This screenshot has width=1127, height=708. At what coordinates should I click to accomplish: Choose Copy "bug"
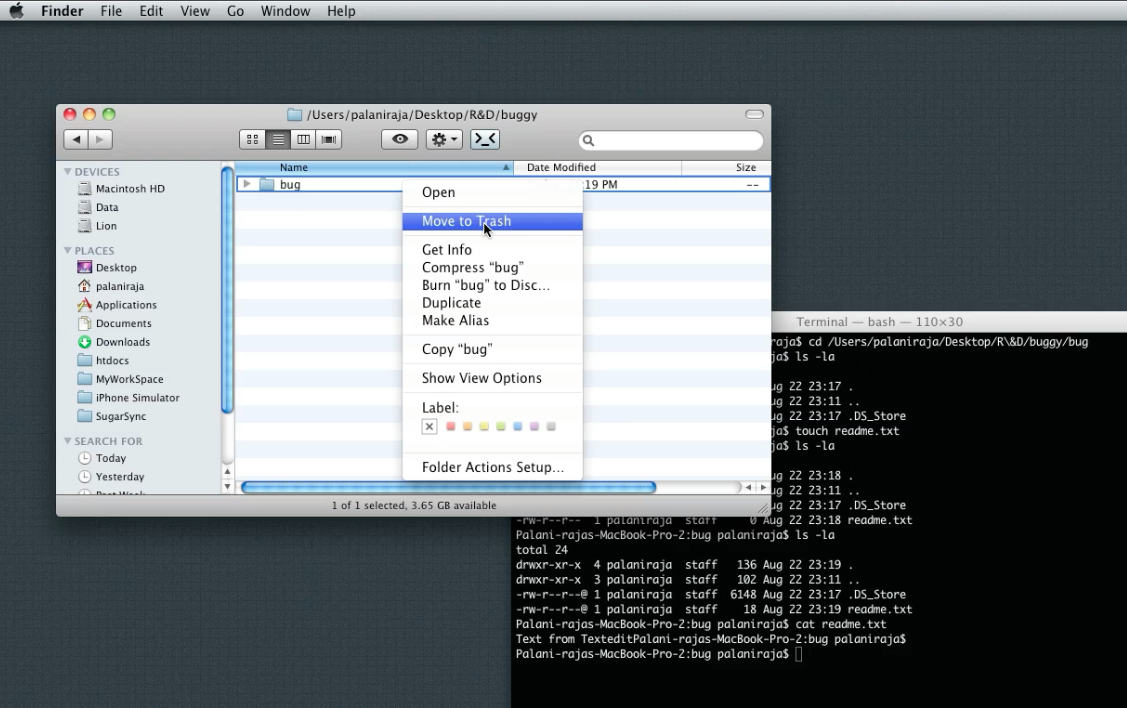[492, 349]
